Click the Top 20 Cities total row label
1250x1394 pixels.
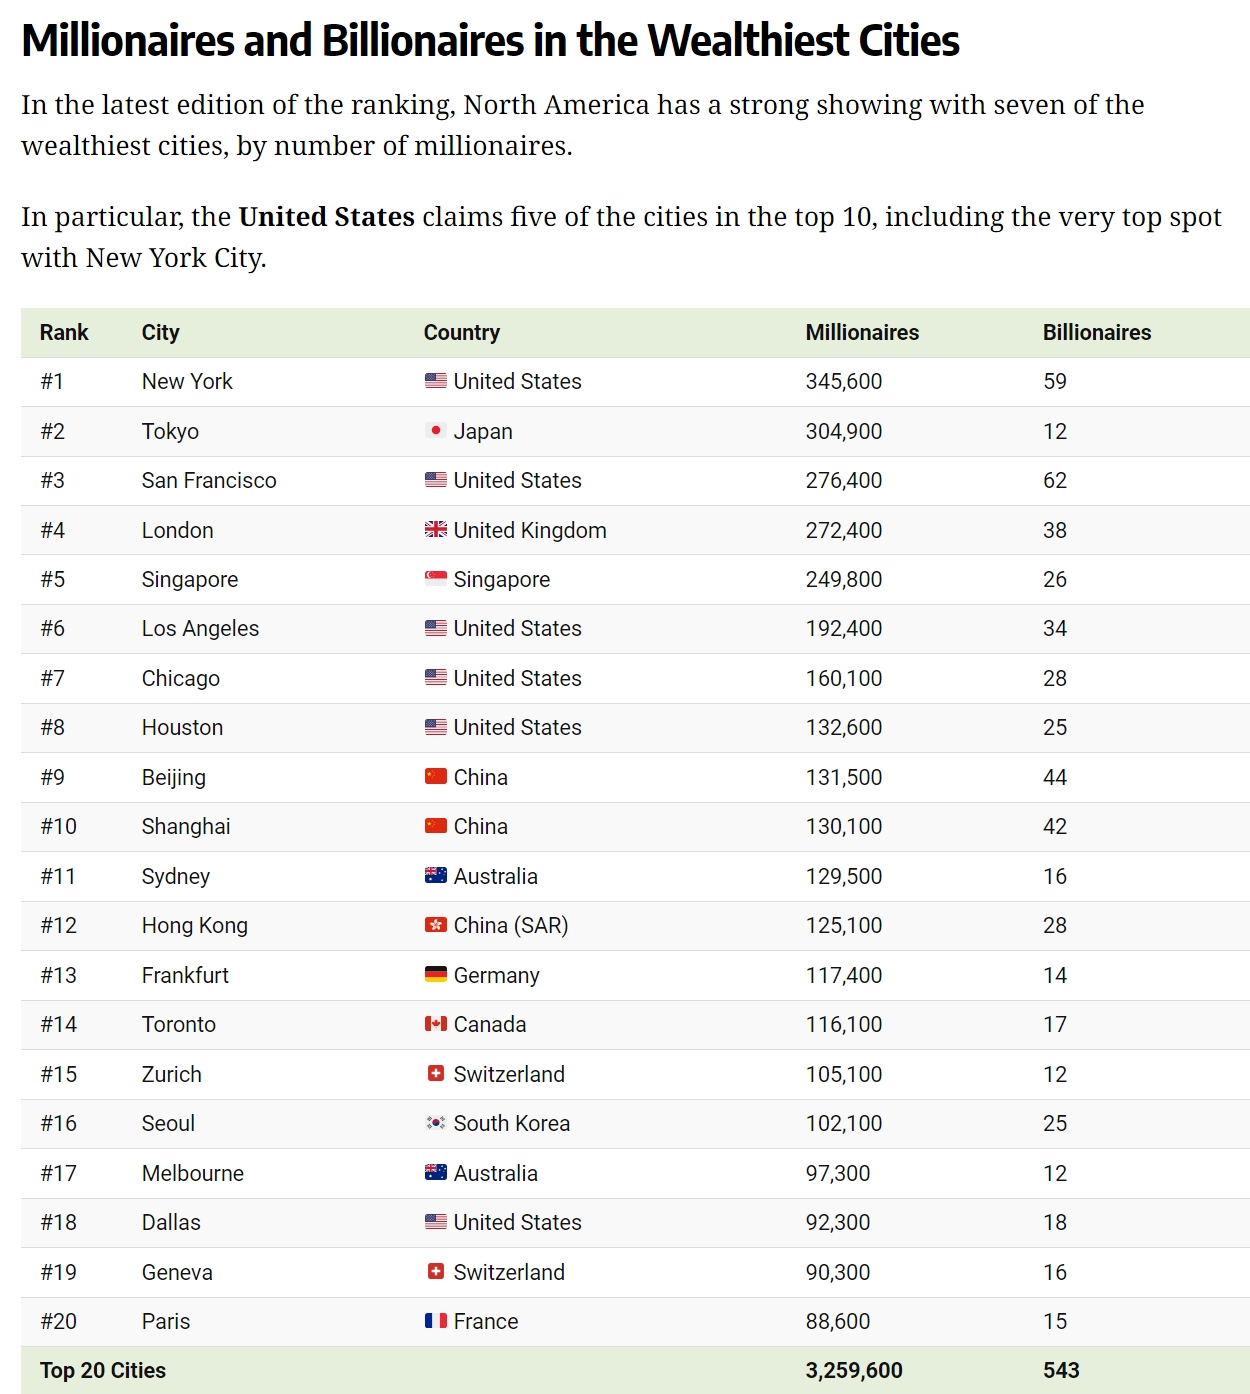pyautogui.click(x=103, y=1371)
